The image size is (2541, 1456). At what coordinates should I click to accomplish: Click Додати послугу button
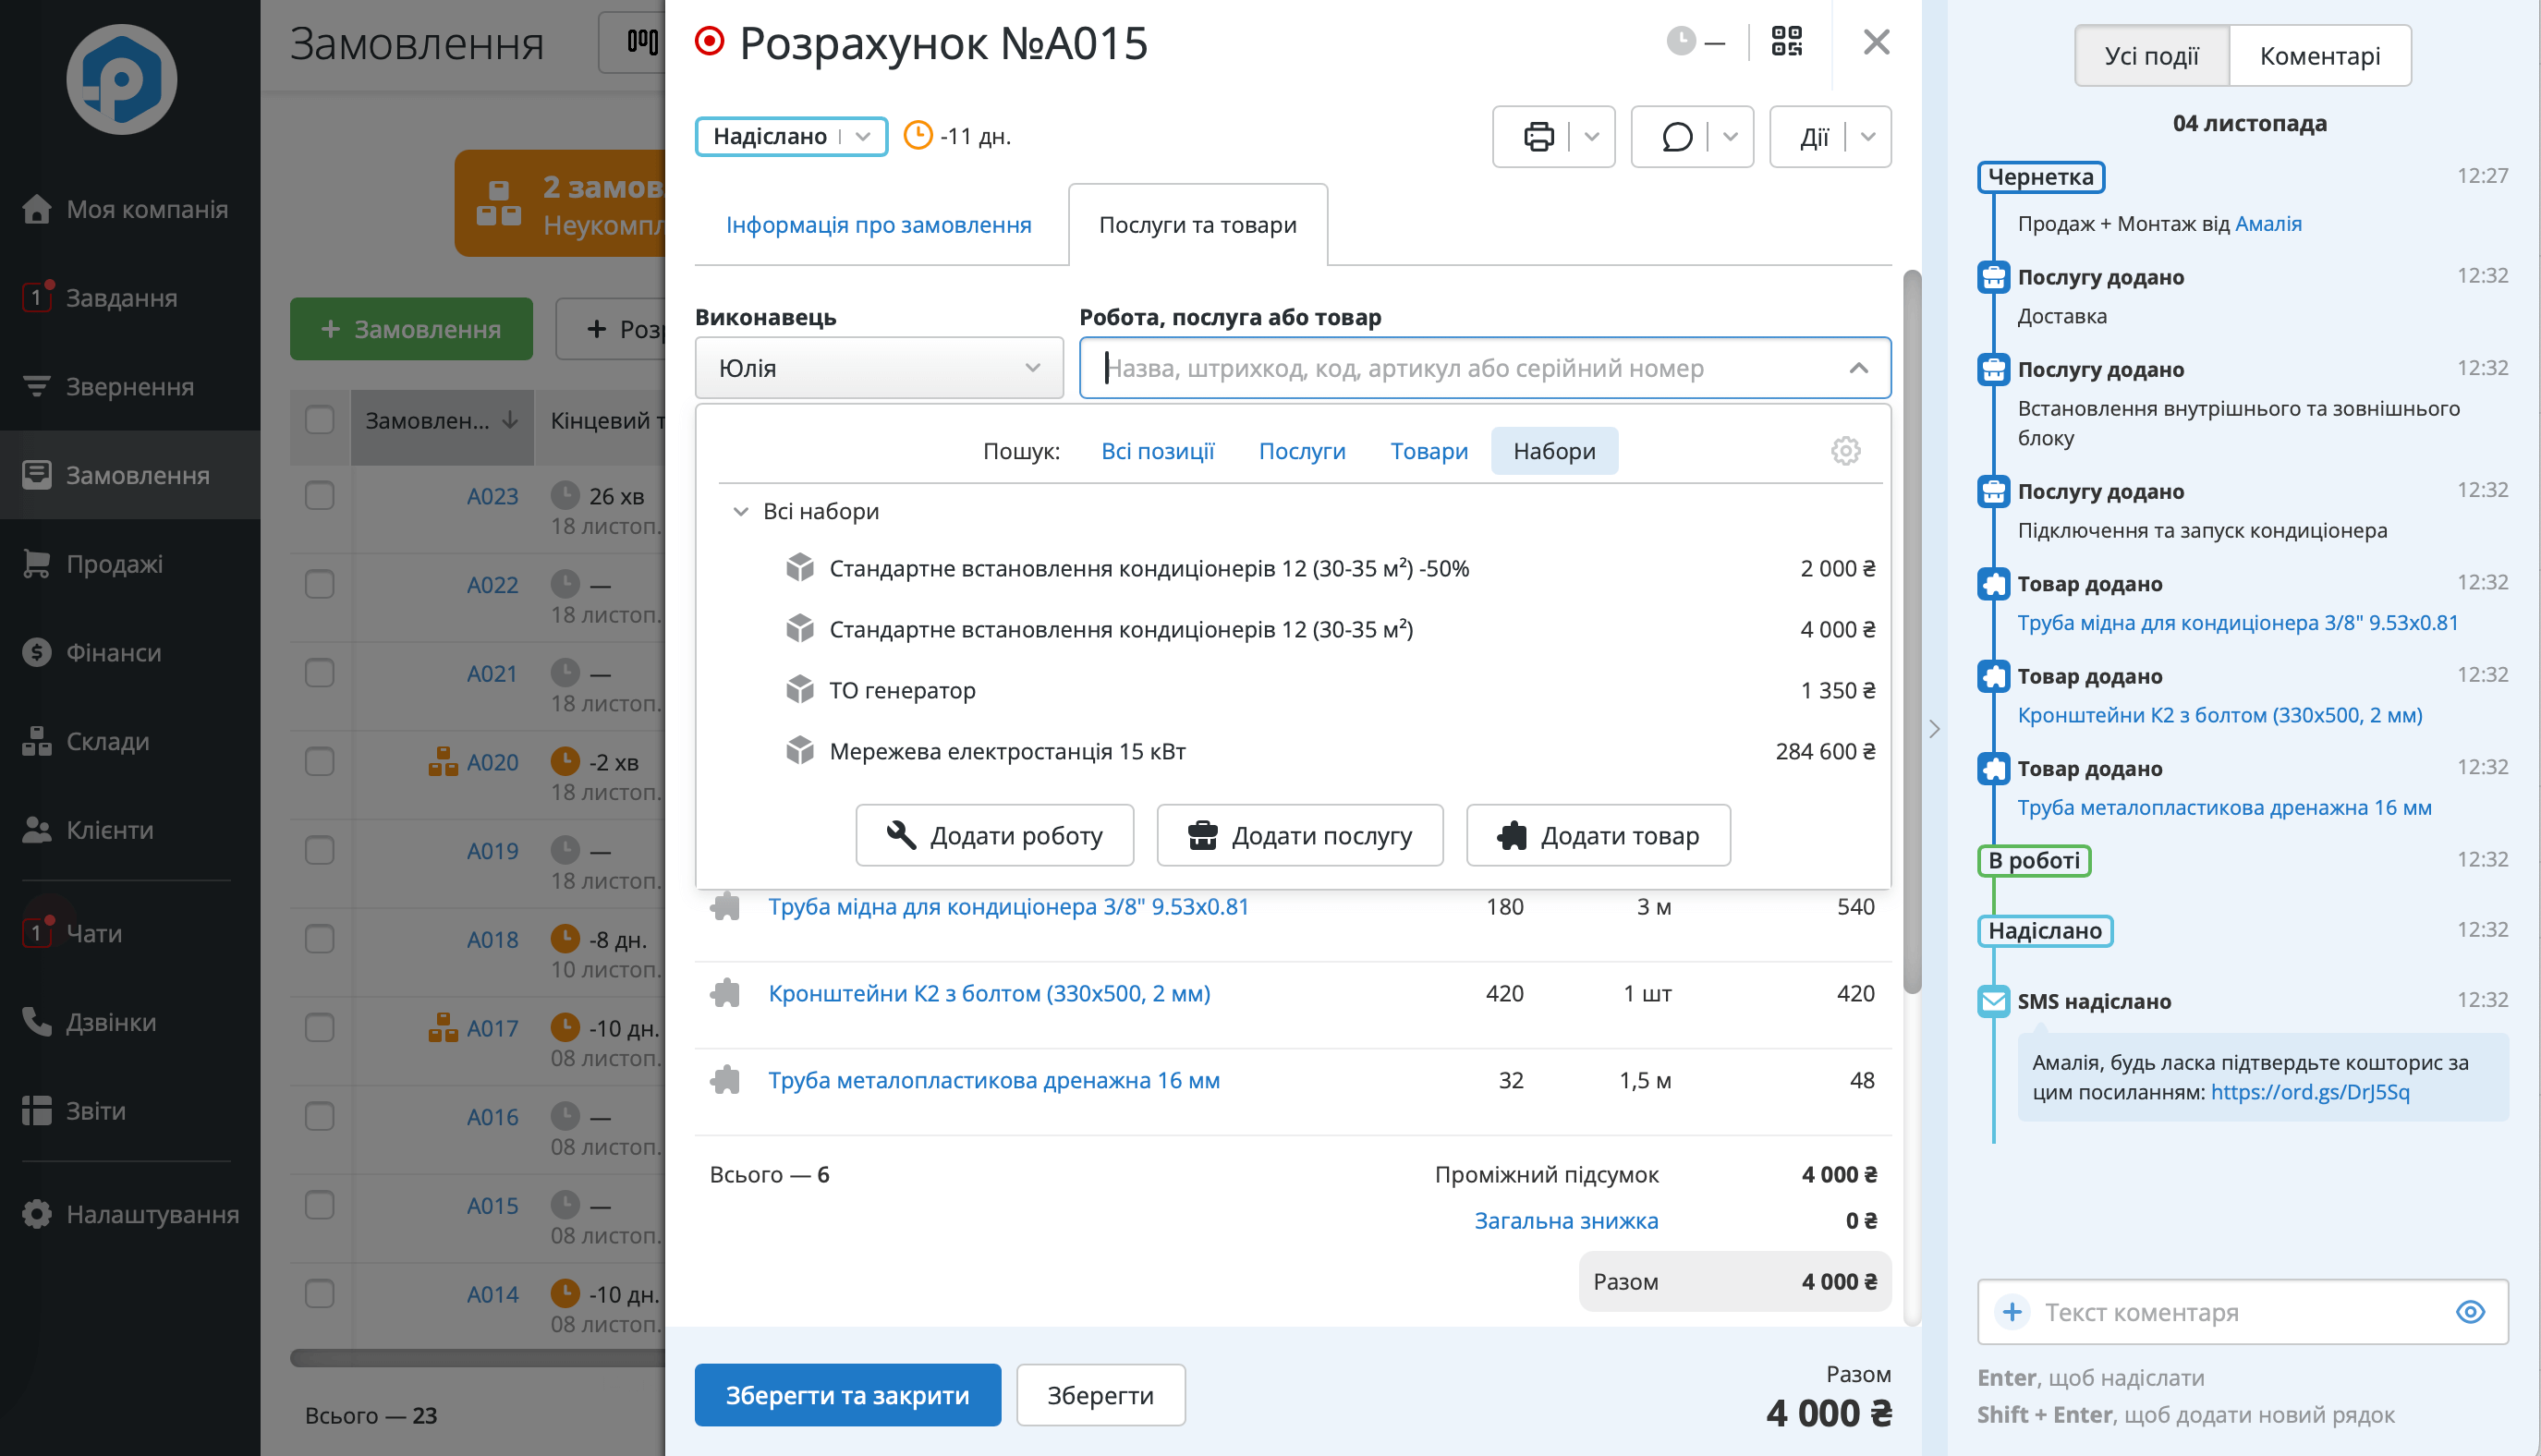coord(1299,835)
